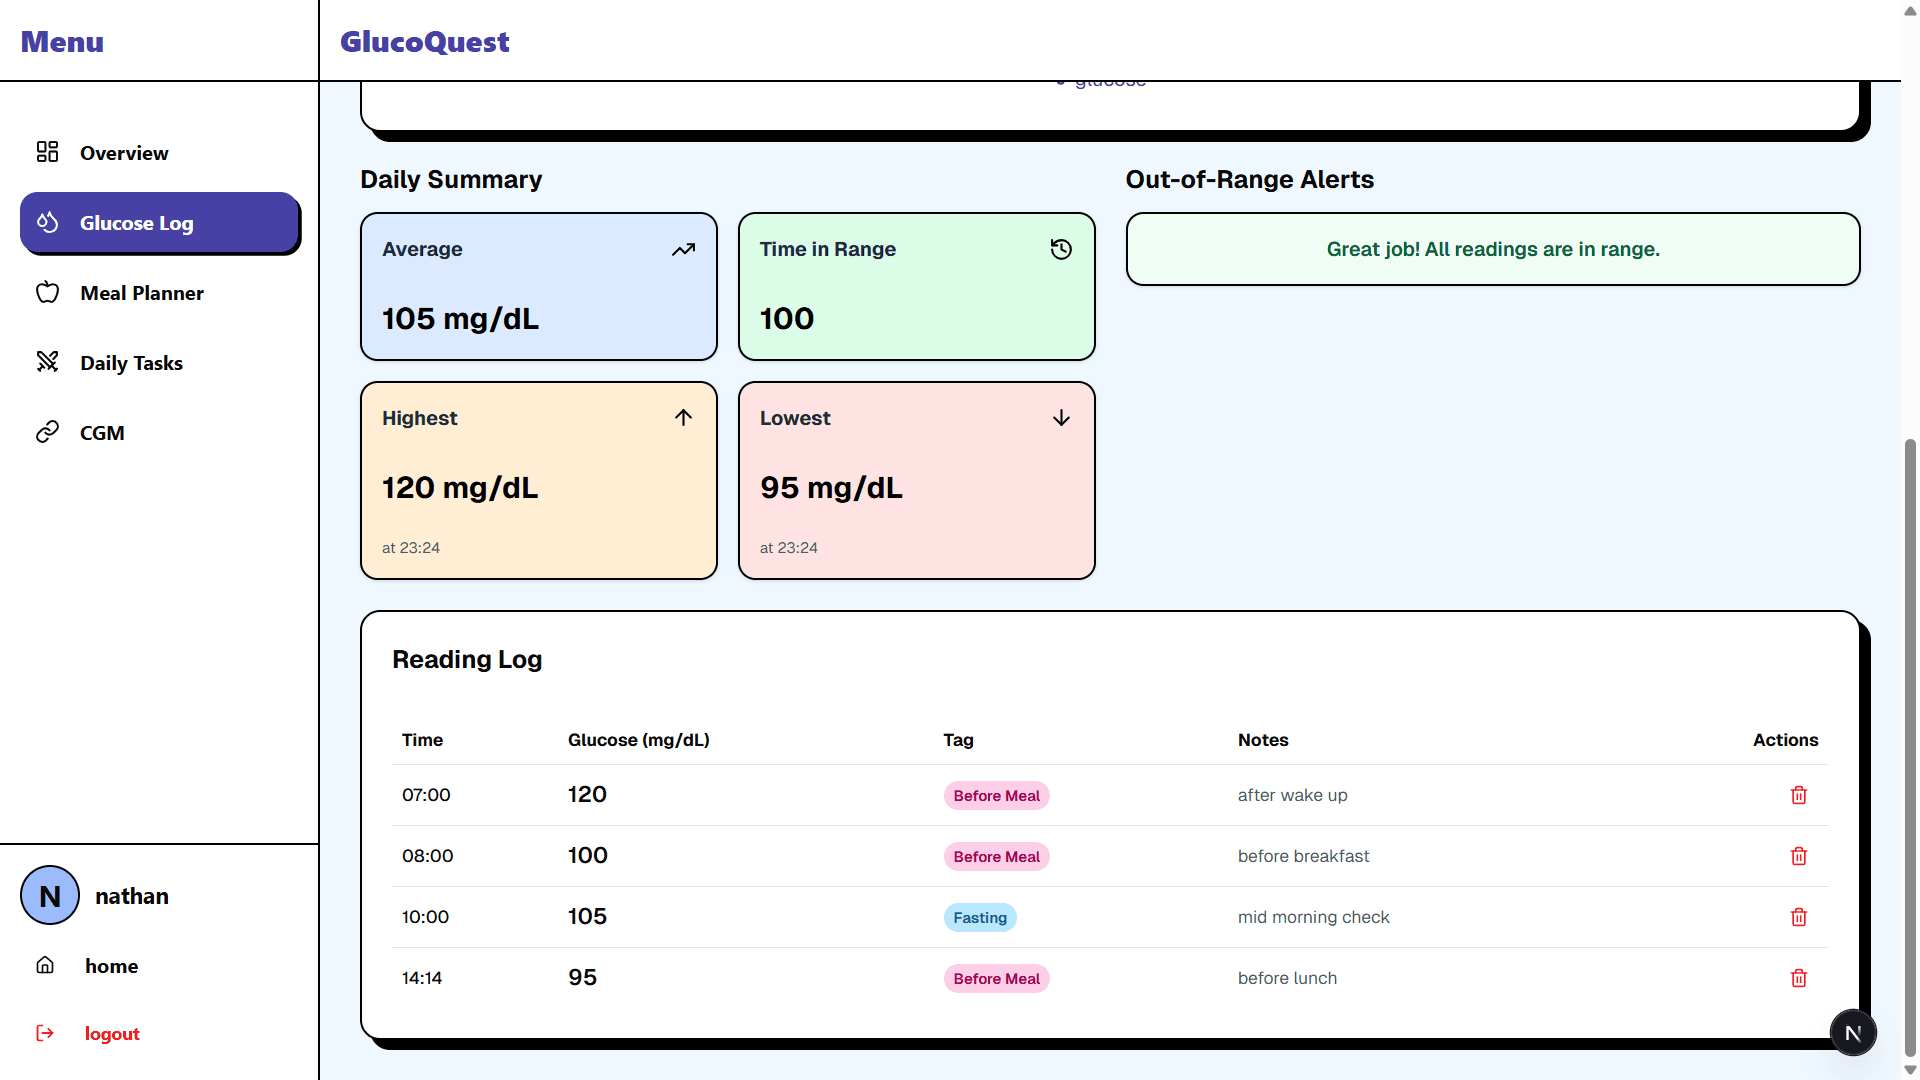This screenshot has width=1920, height=1080.
Task: Open Daily Tasks in the menu
Action: (131, 363)
